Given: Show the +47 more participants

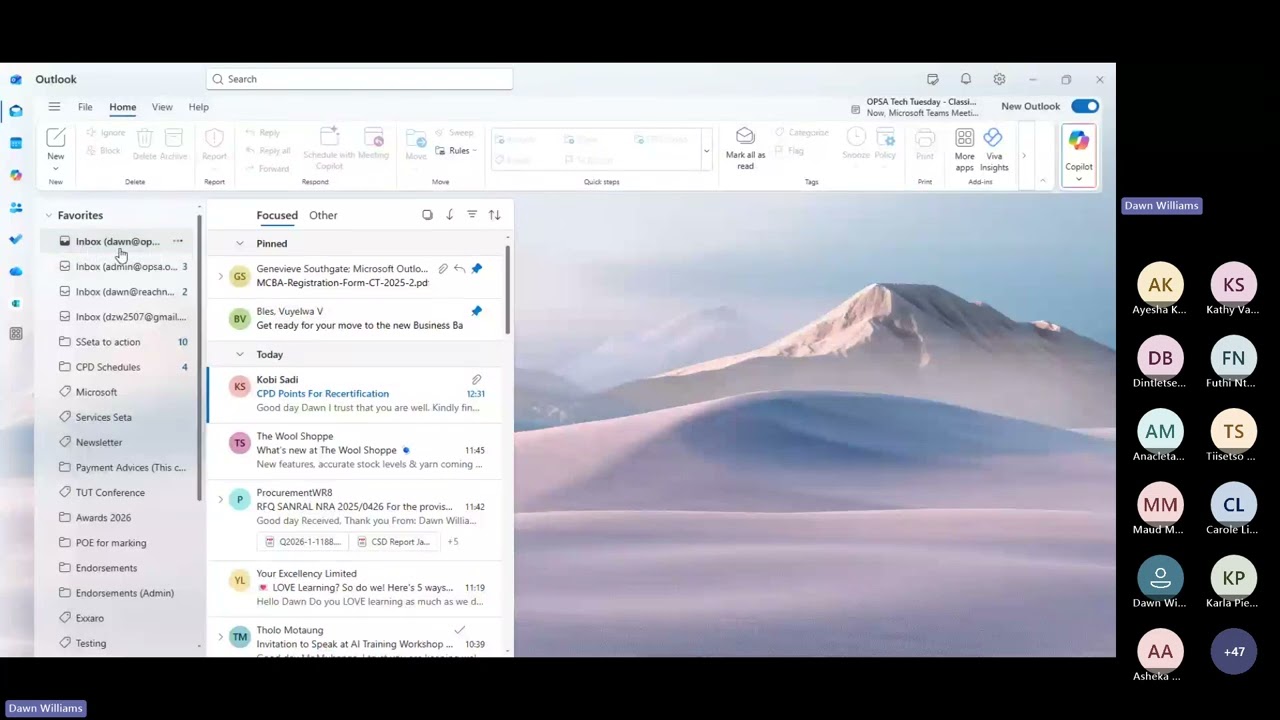Looking at the screenshot, I should point(1234,652).
